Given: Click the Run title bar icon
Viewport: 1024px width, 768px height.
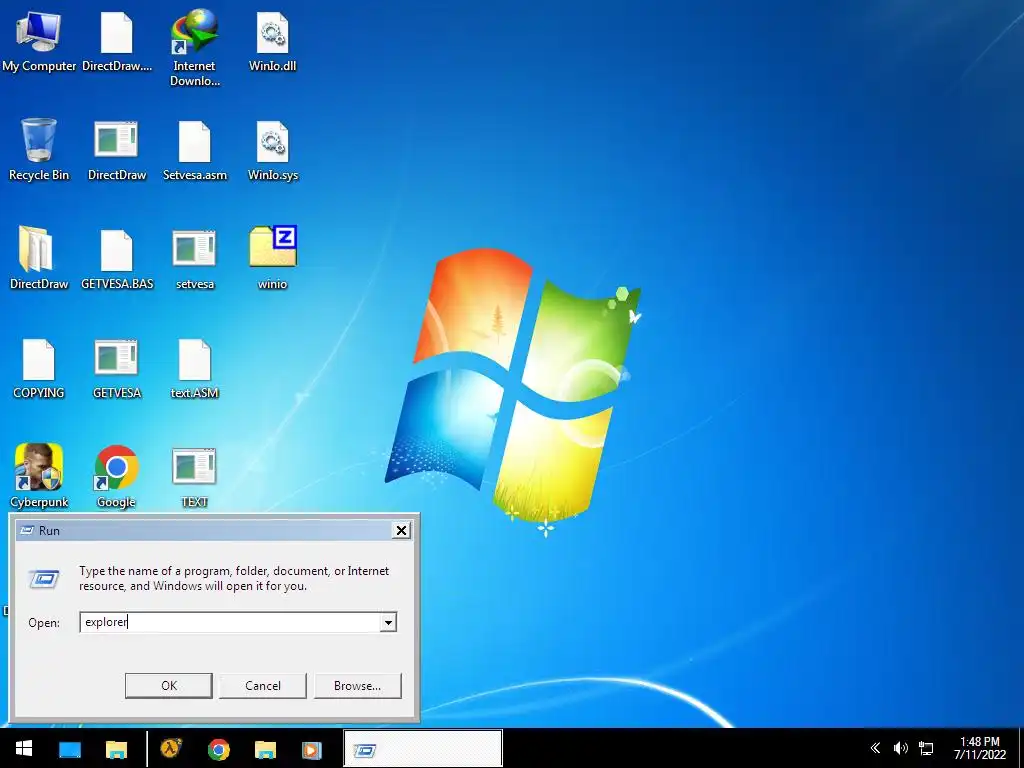Looking at the screenshot, I should click(27, 530).
